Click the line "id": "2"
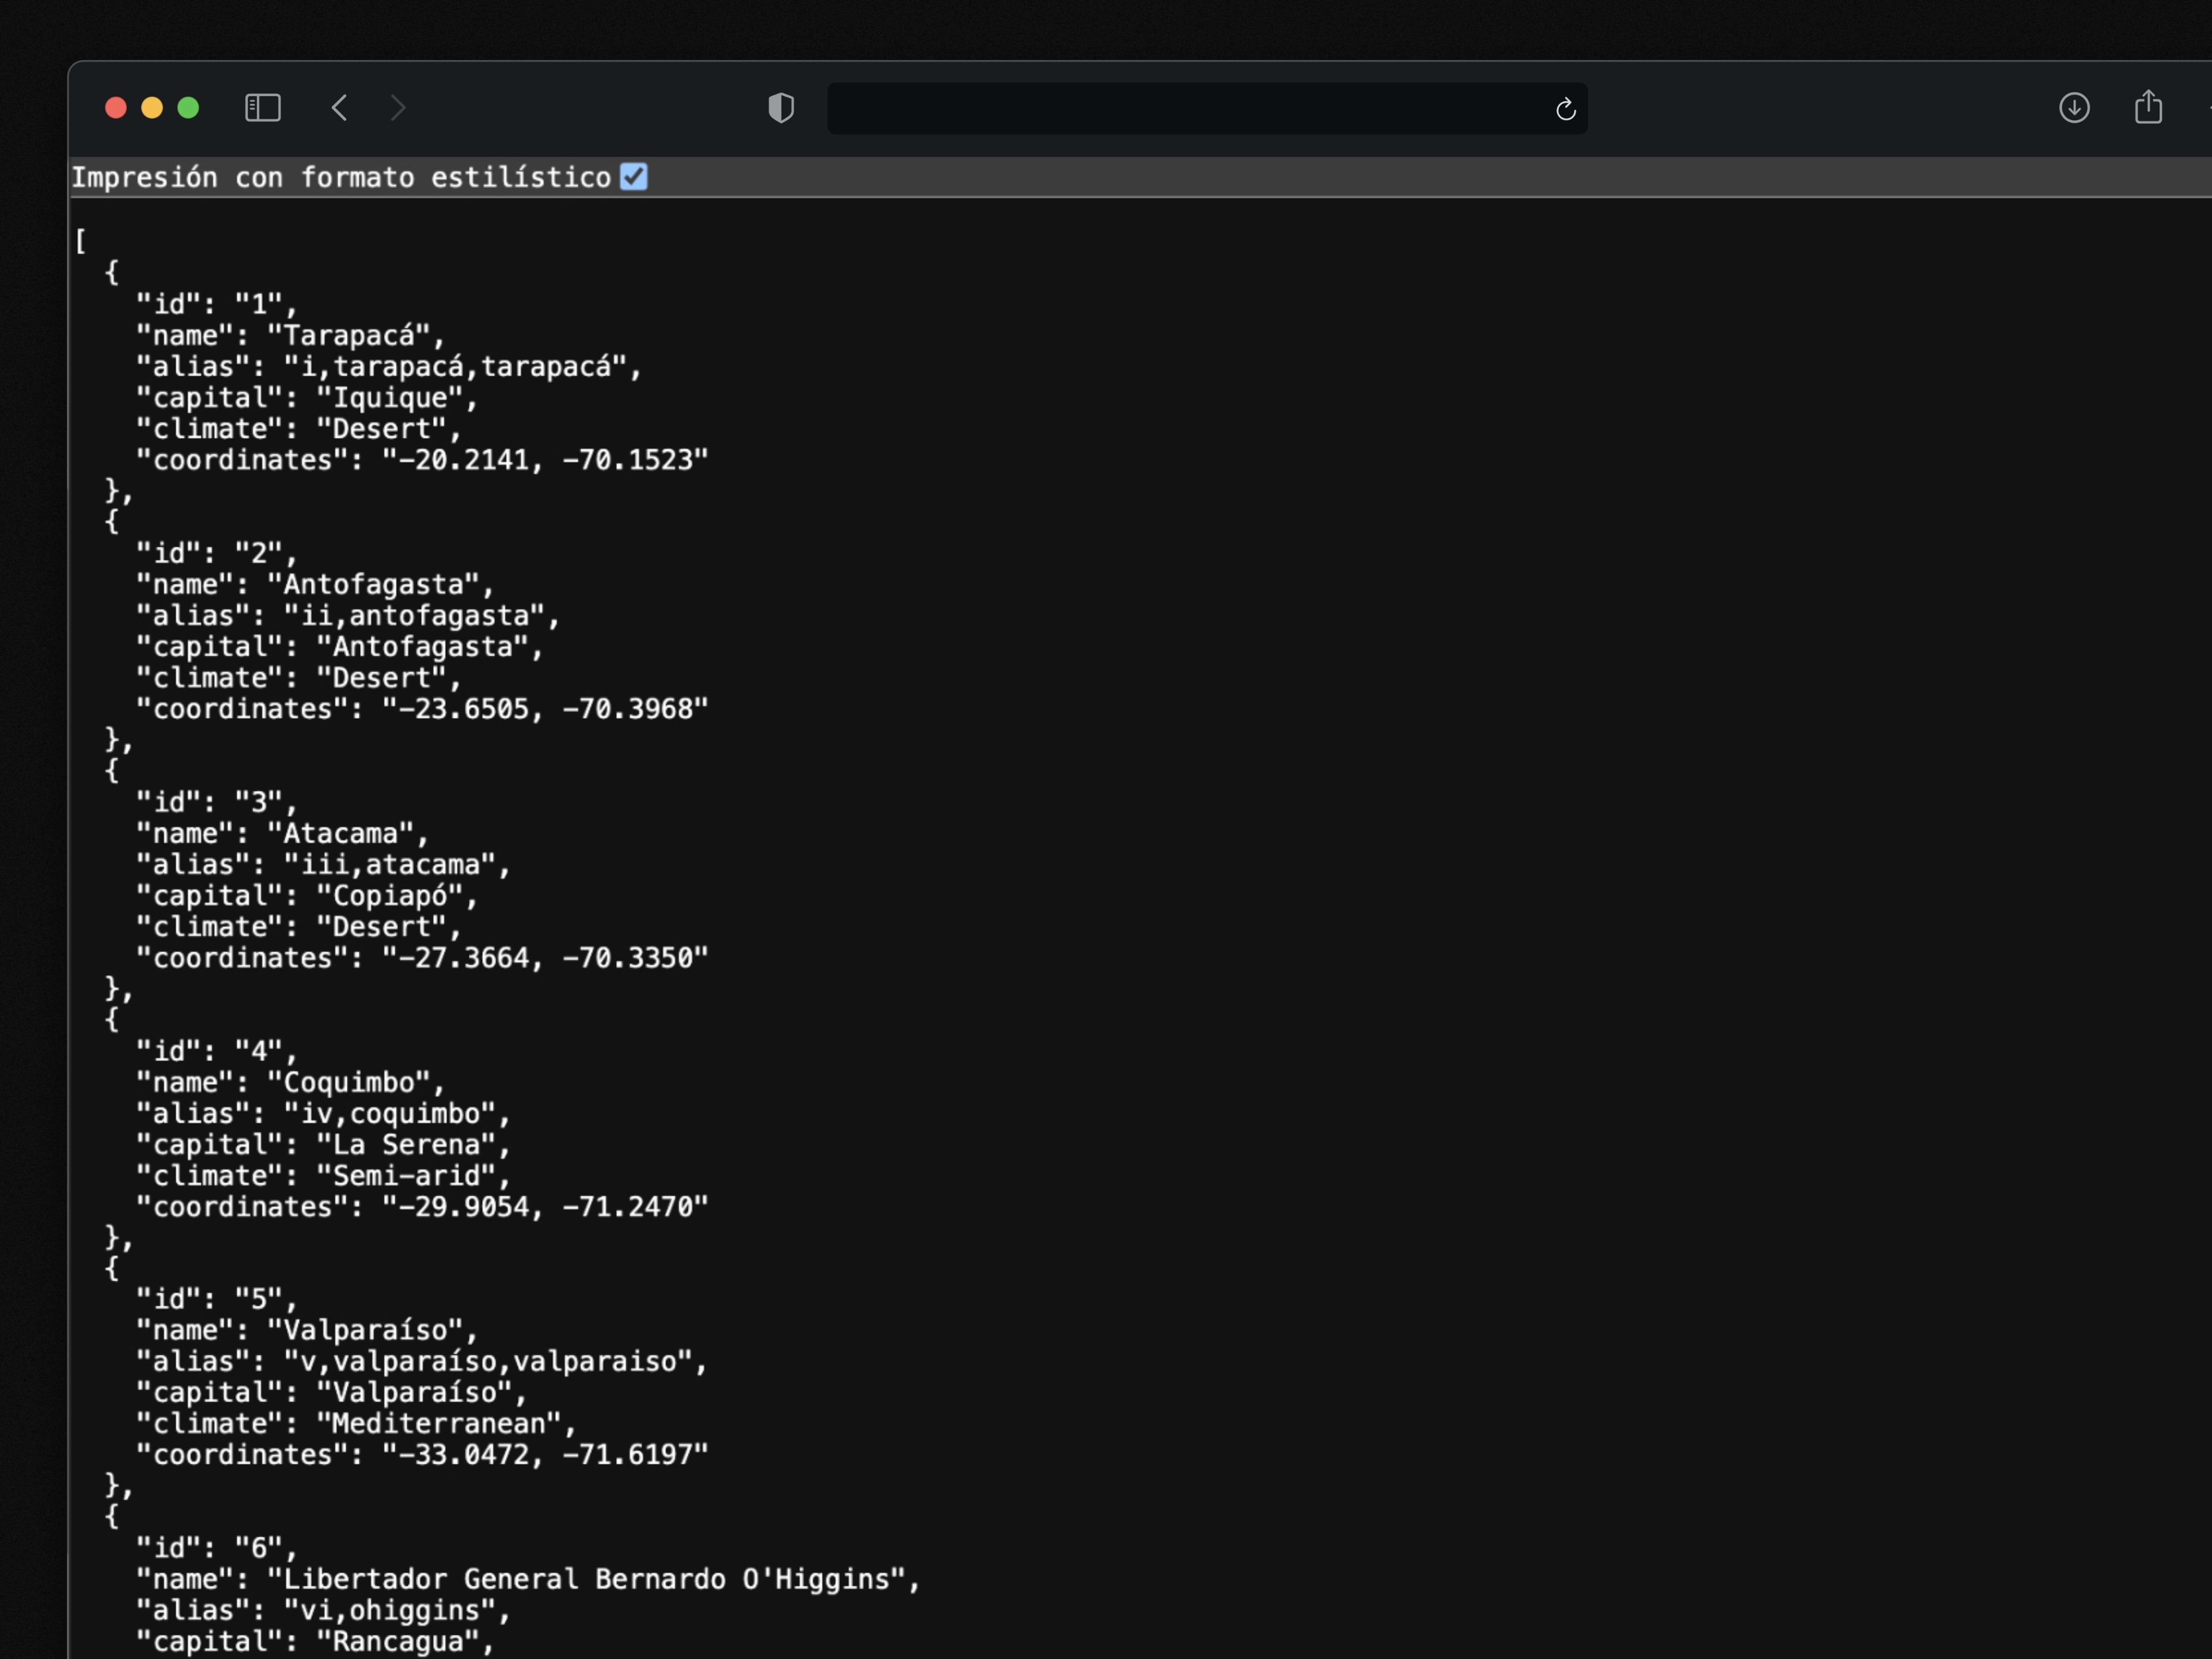Viewport: 2212px width, 1659px height. click(217, 553)
